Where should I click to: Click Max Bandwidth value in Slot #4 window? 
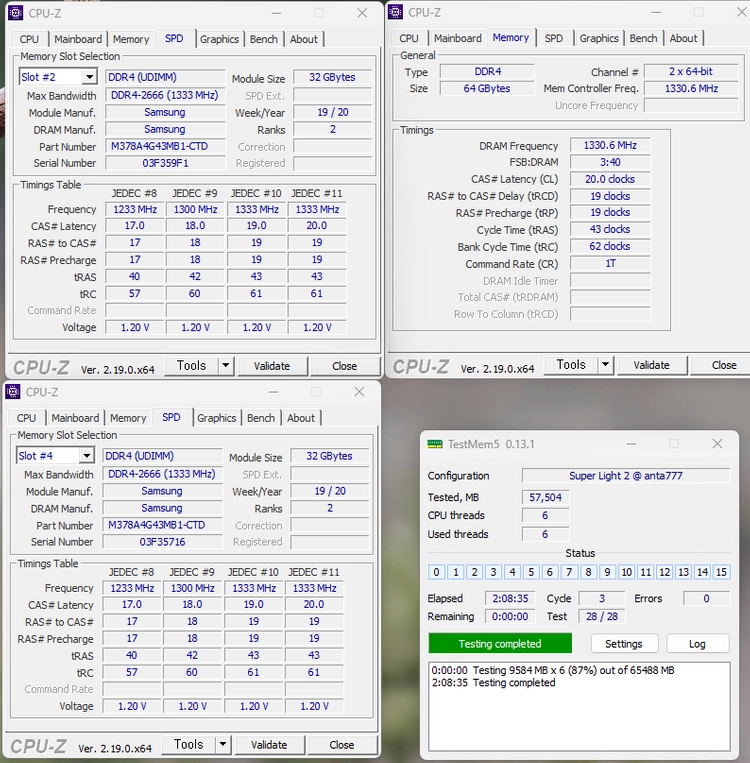tap(162, 473)
